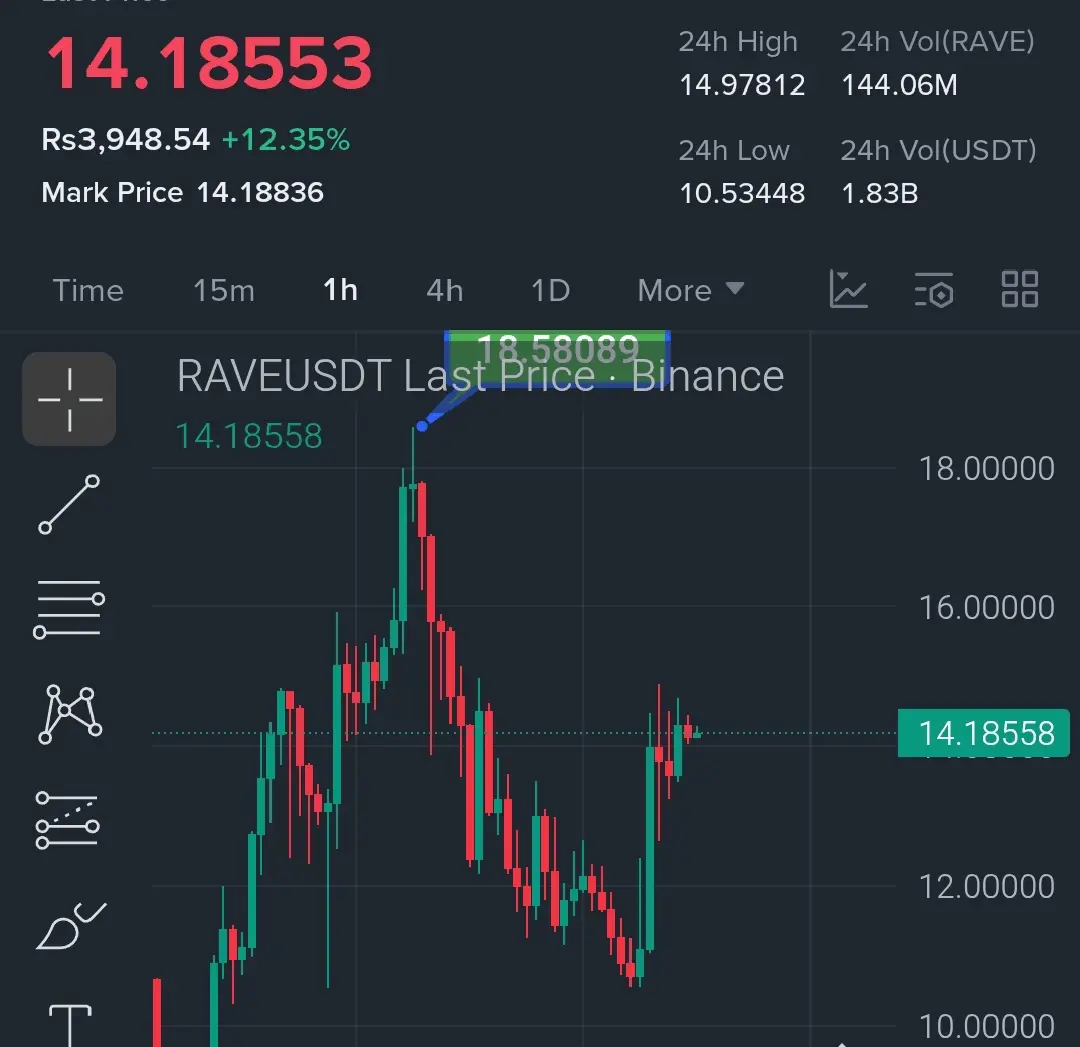Open chart settings icon
Image resolution: width=1080 pixels, height=1047 pixels.
tap(934, 289)
